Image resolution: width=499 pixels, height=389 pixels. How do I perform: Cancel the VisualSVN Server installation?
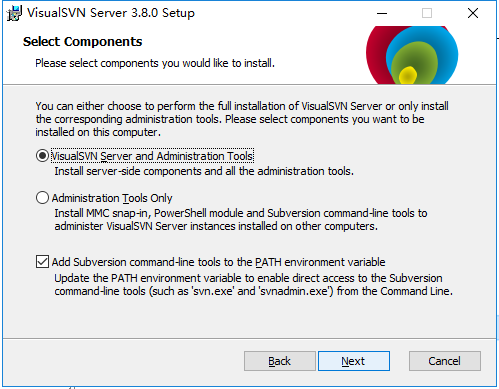tap(445, 361)
